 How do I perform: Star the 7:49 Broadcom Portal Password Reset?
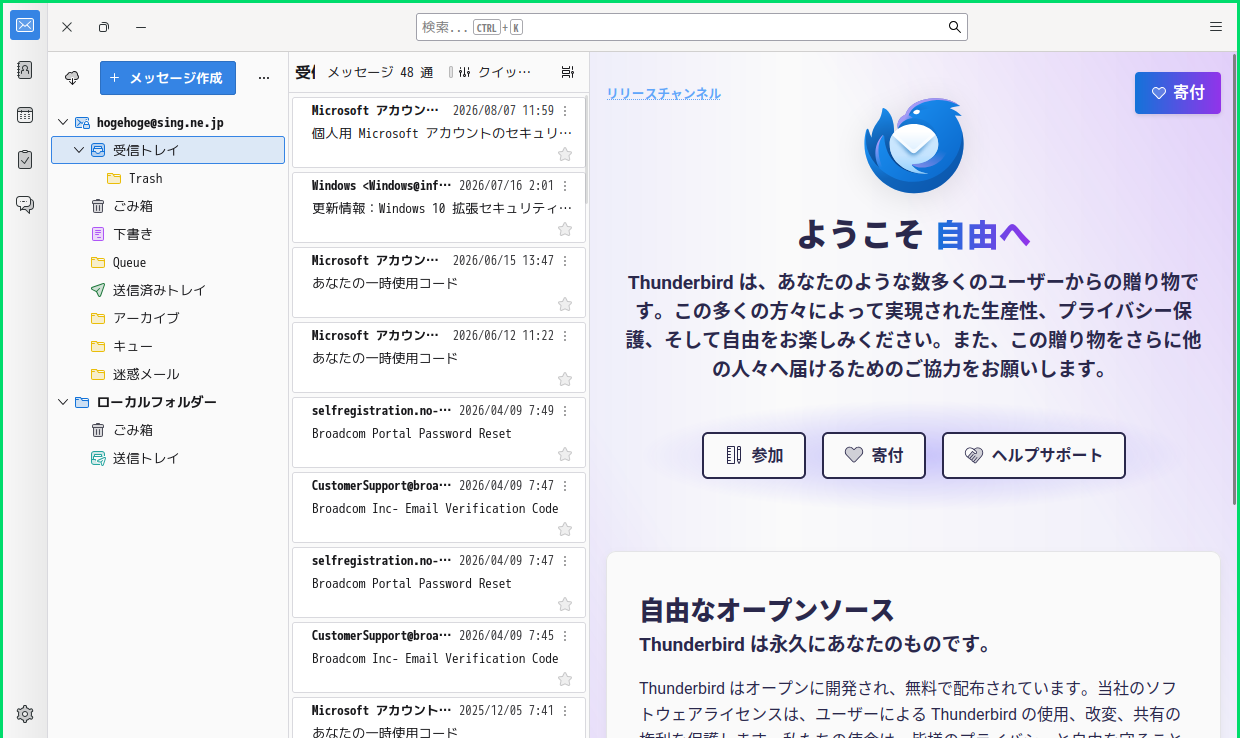(565, 454)
